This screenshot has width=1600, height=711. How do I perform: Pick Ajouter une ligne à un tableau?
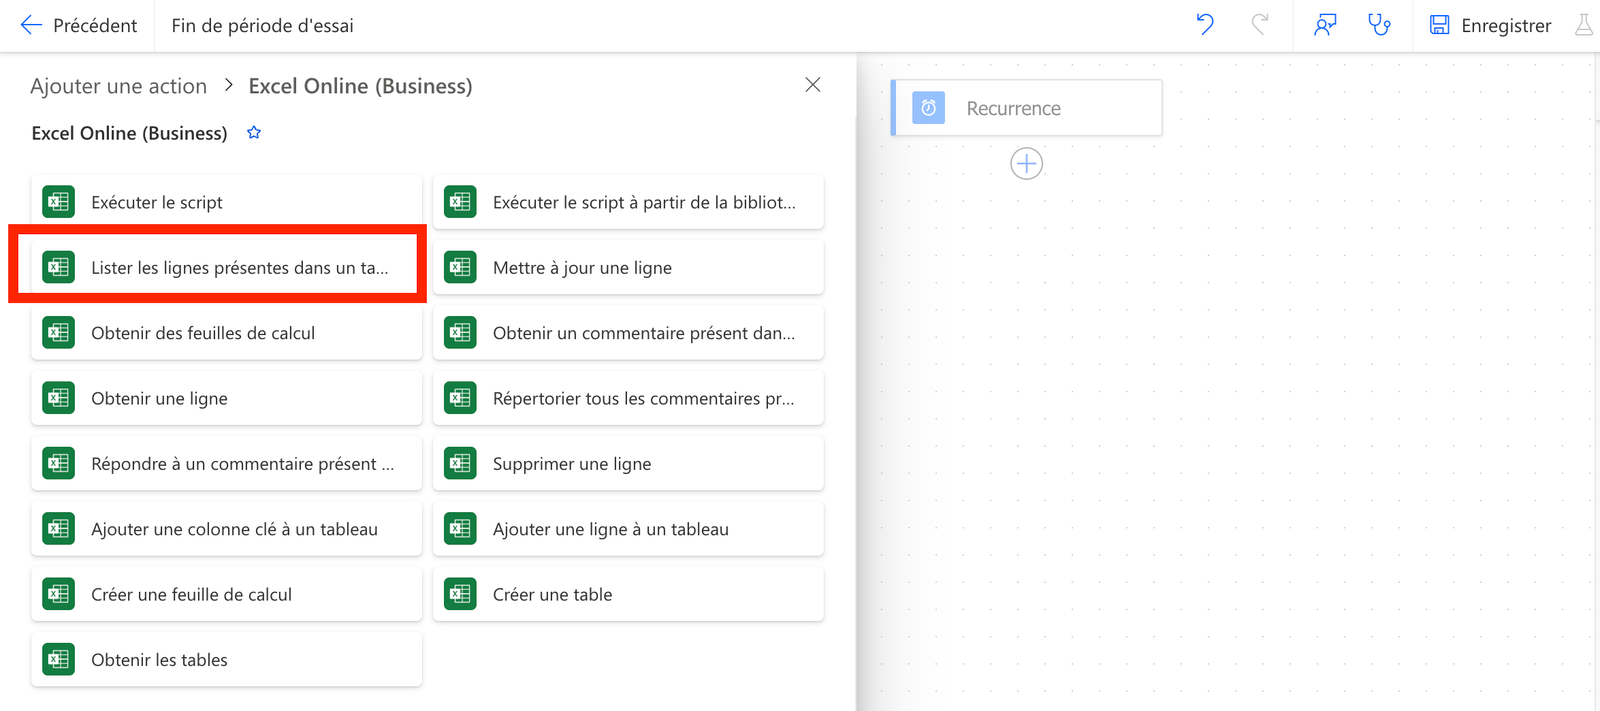pyautogui.click(x=628, y=529)
